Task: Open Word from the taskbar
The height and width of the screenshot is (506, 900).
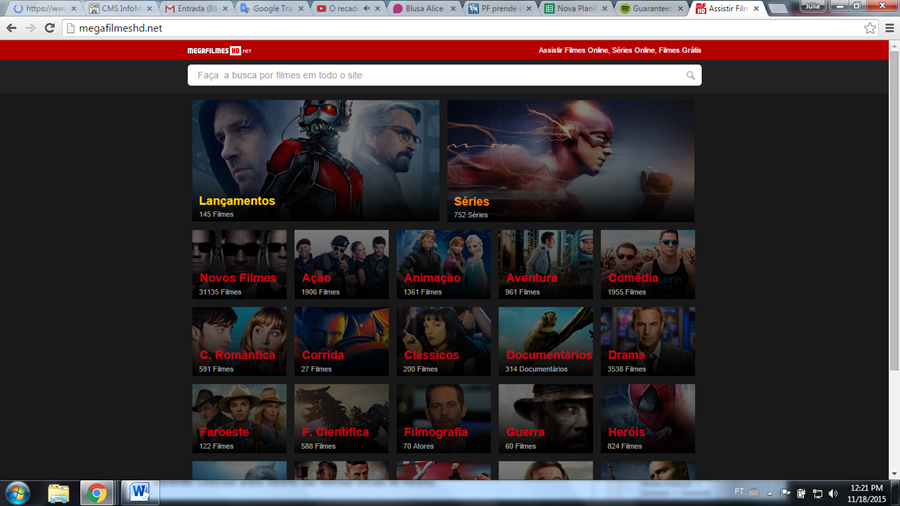Action: click(x=139, y=492)
